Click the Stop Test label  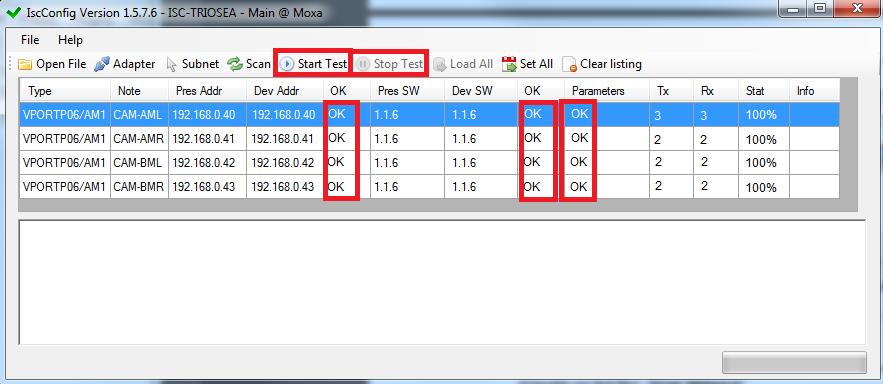[x=398, y=64]
